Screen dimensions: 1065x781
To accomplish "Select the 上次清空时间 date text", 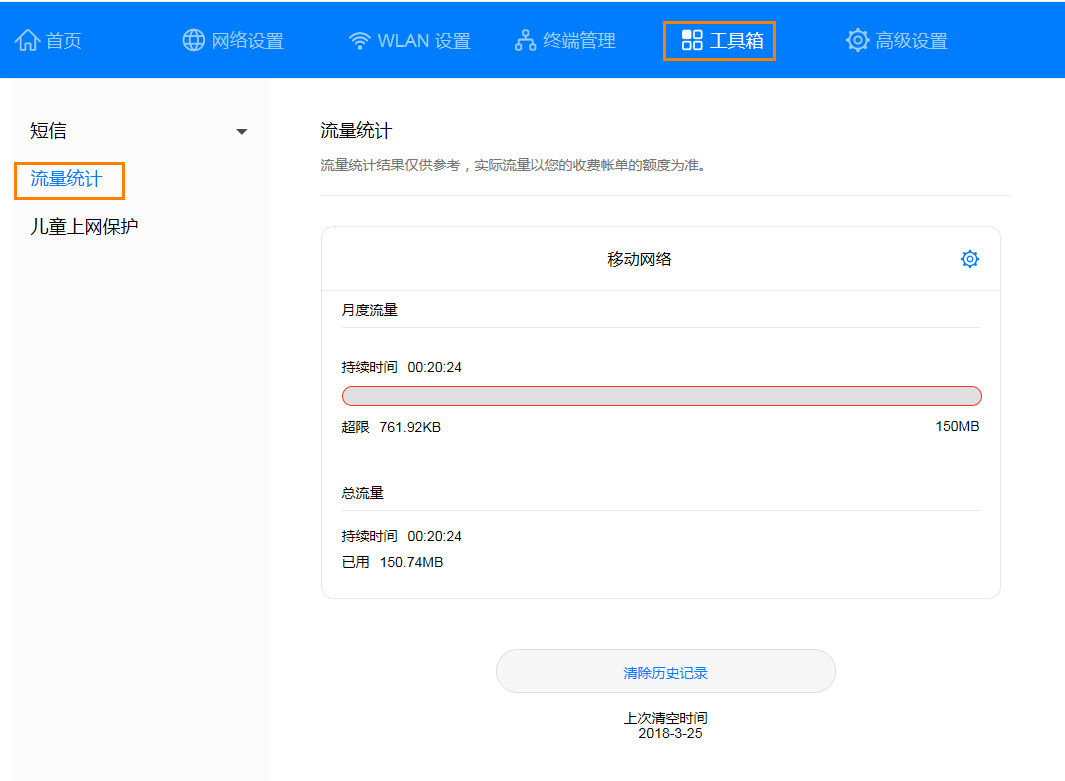I will tap(665, 718).
